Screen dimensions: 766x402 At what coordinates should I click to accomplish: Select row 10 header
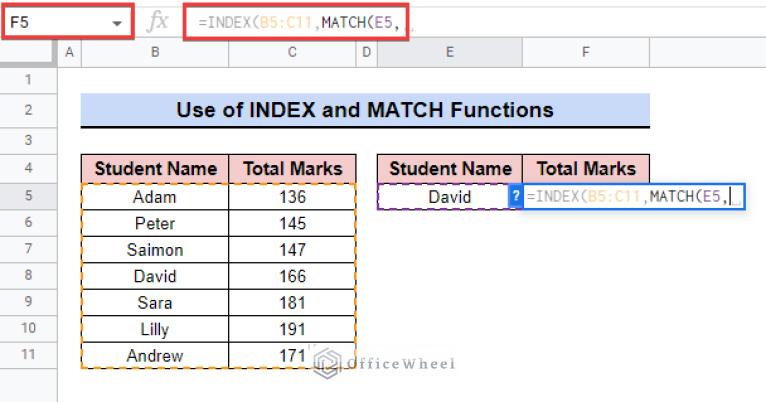pos(28,328)
